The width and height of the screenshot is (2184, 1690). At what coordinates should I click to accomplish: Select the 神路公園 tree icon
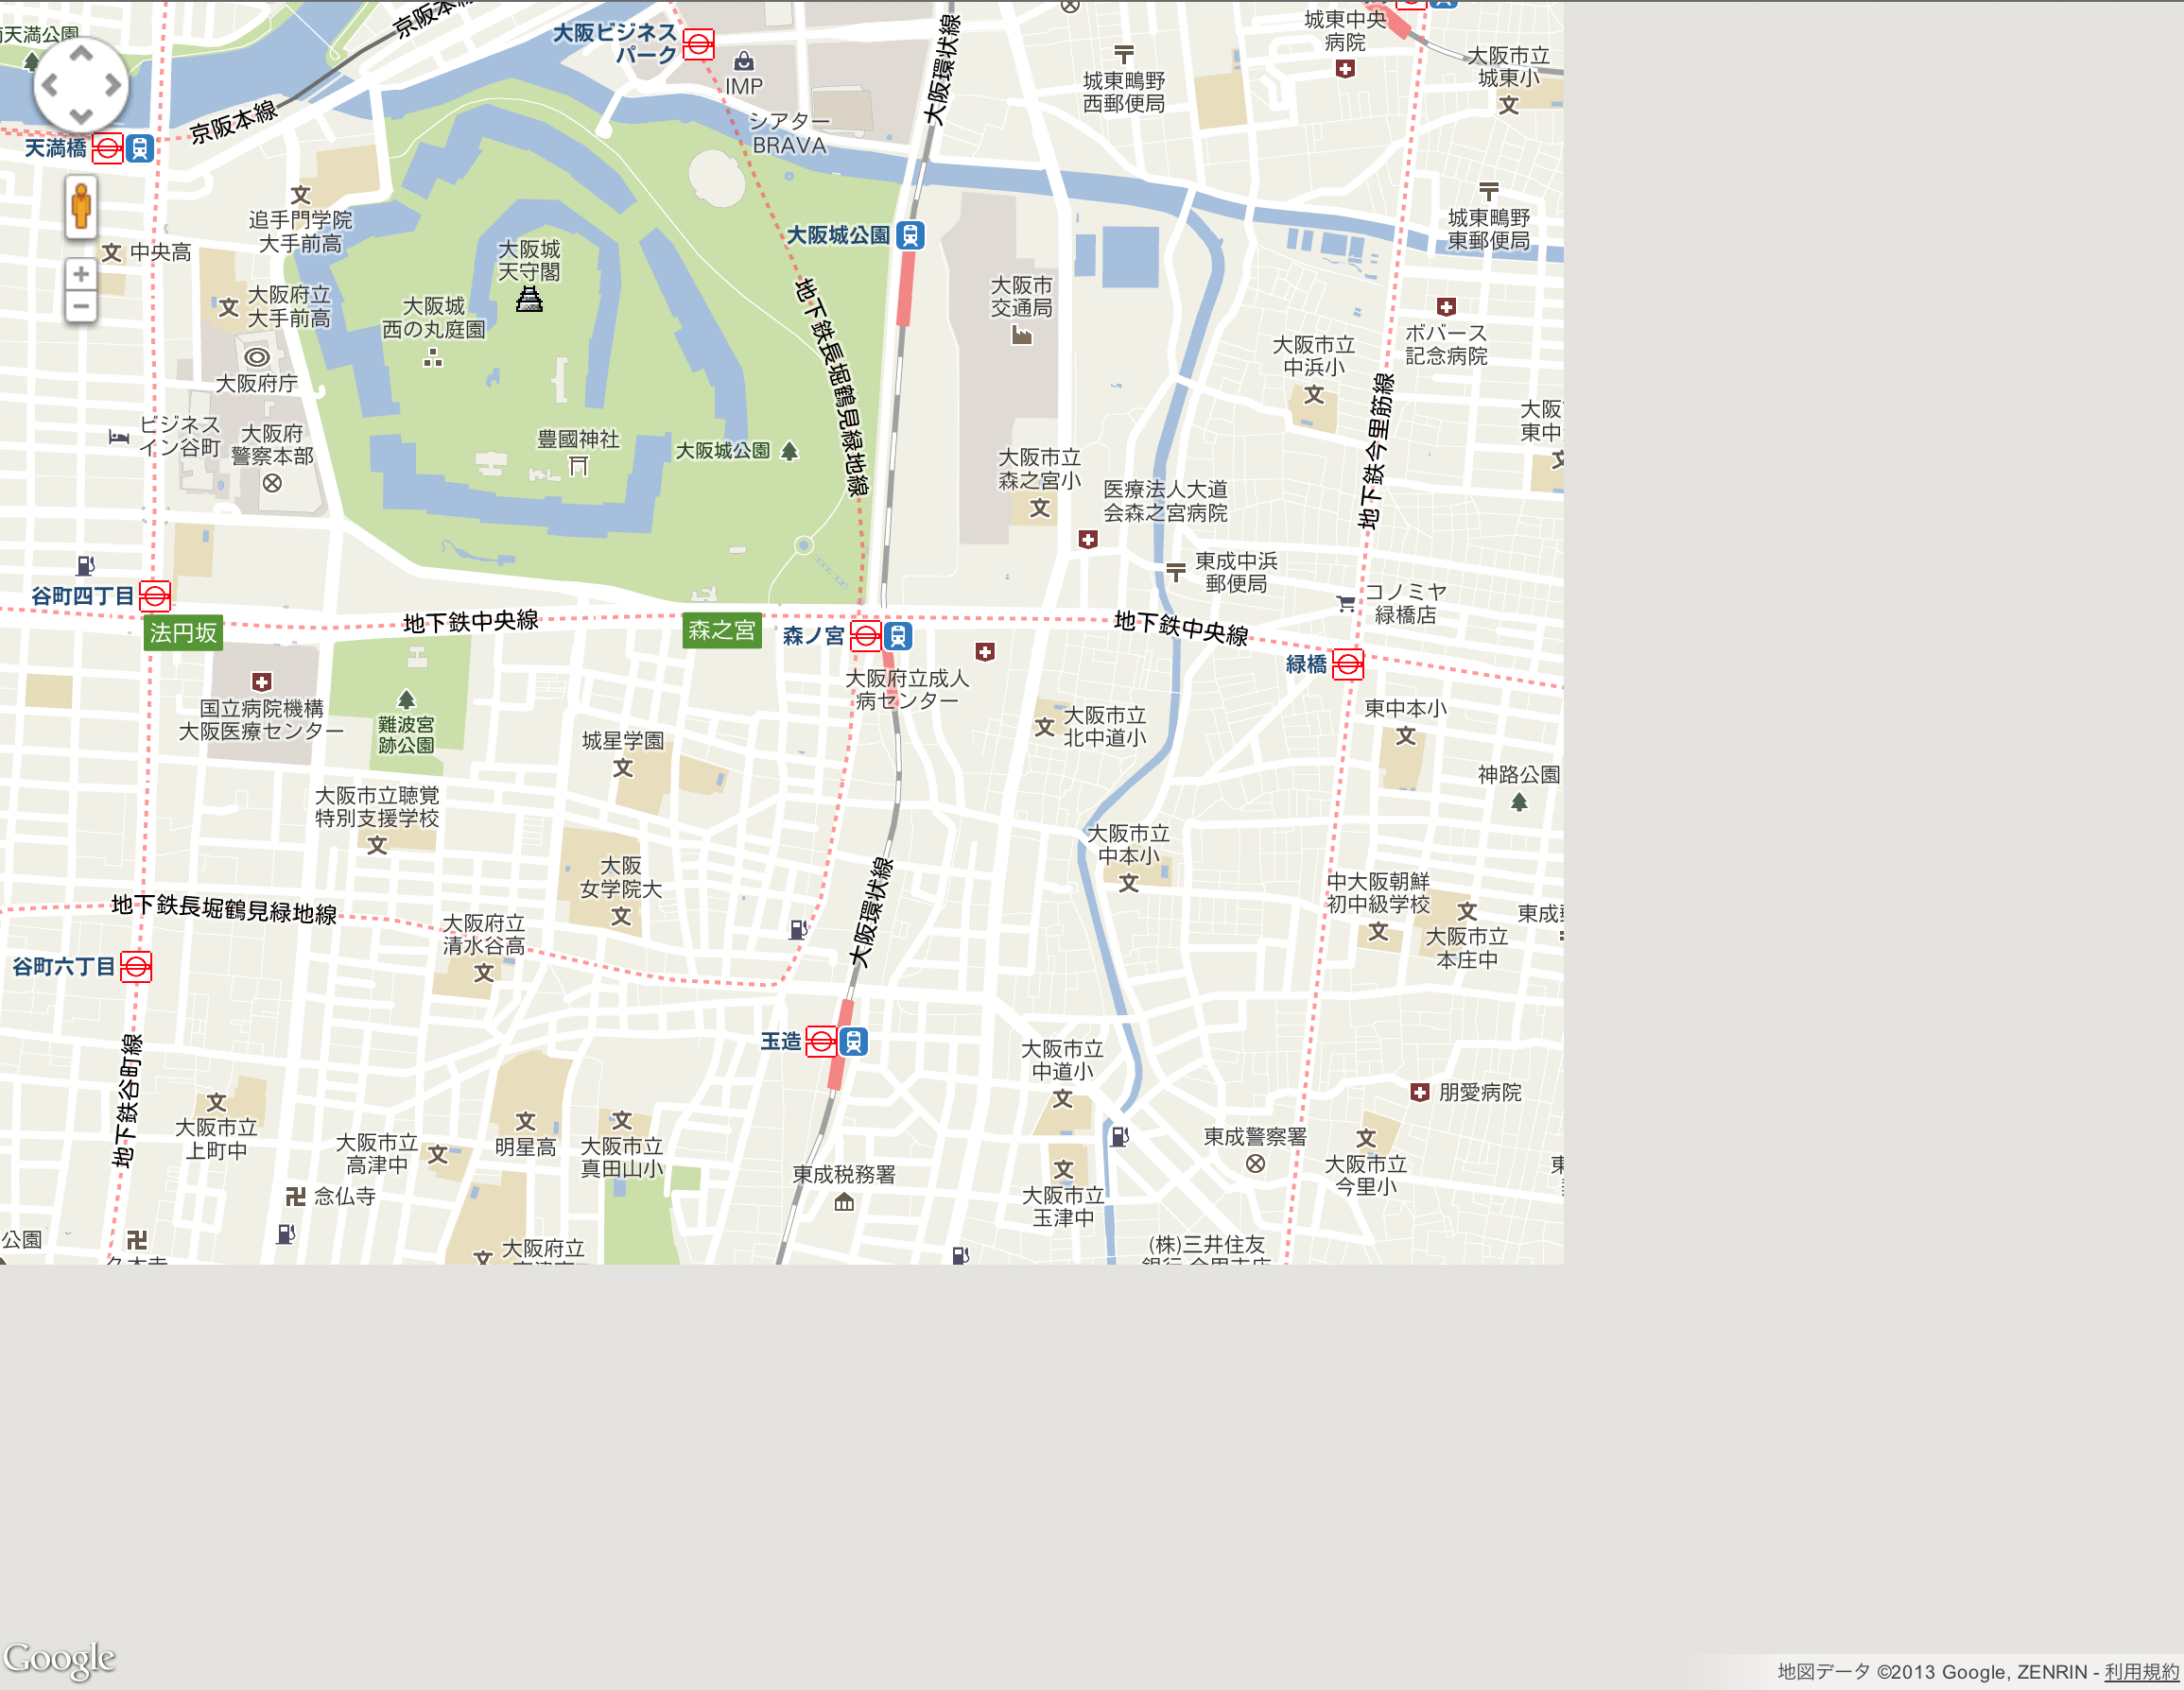click(1519, 801)
